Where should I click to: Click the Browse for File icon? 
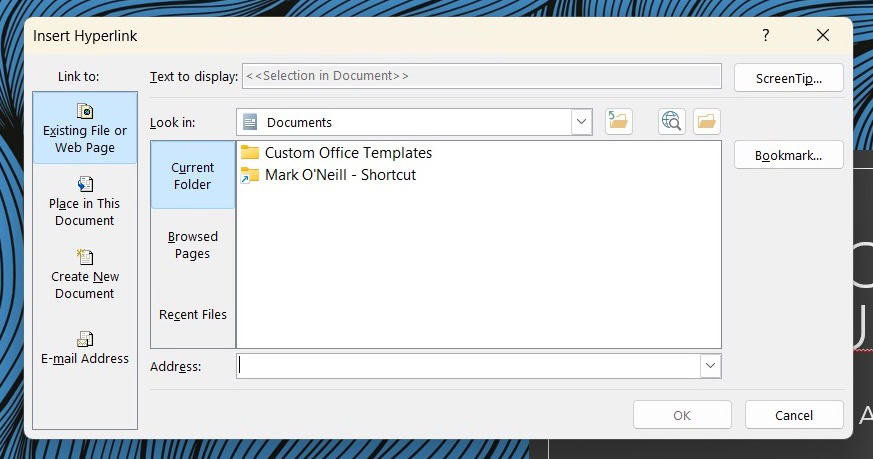point(707,122)
